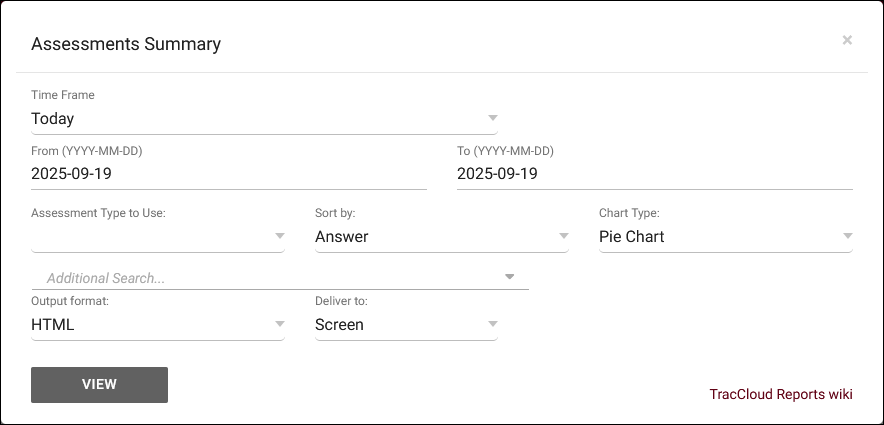This screenshot has width=884, height=425.
Task: Open the Time Frame dropdown showing Today
Action: [250, 119]
